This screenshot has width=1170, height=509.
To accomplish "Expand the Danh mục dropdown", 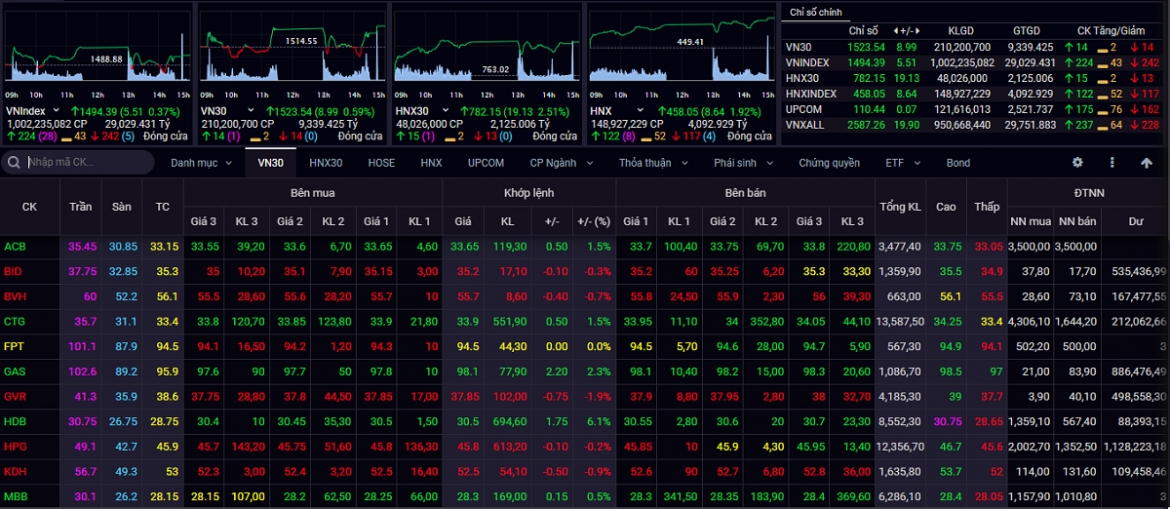I will click(201, 163).
